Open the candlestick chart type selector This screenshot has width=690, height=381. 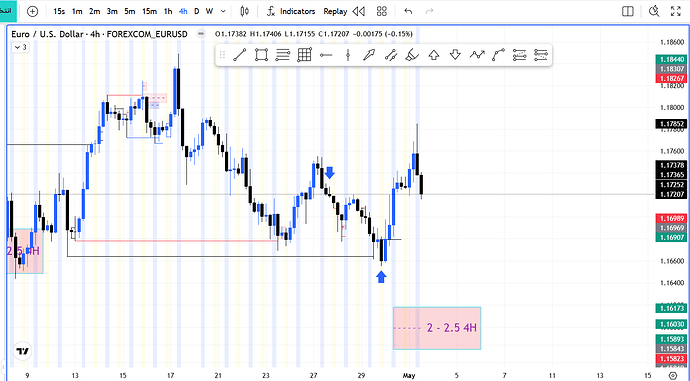245,11
